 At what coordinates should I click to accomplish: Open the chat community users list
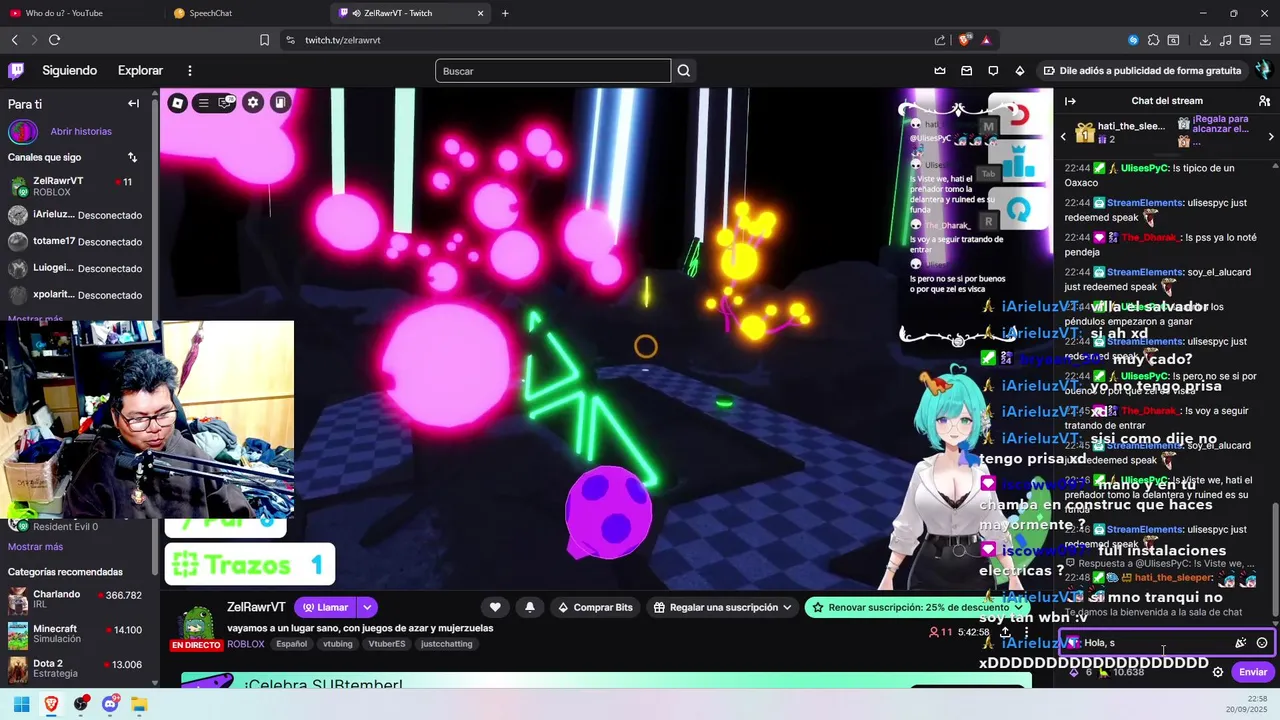click(x=1265, y=101)
